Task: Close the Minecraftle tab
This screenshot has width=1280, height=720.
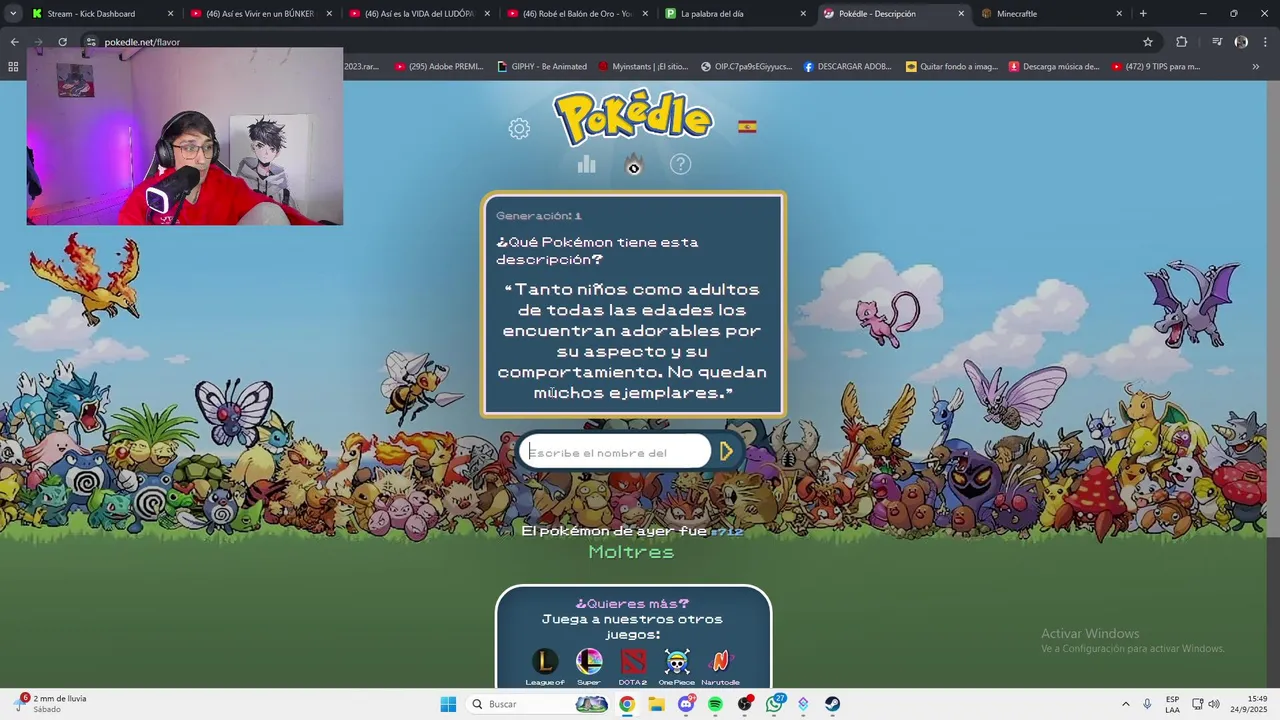Action: 1119,14
